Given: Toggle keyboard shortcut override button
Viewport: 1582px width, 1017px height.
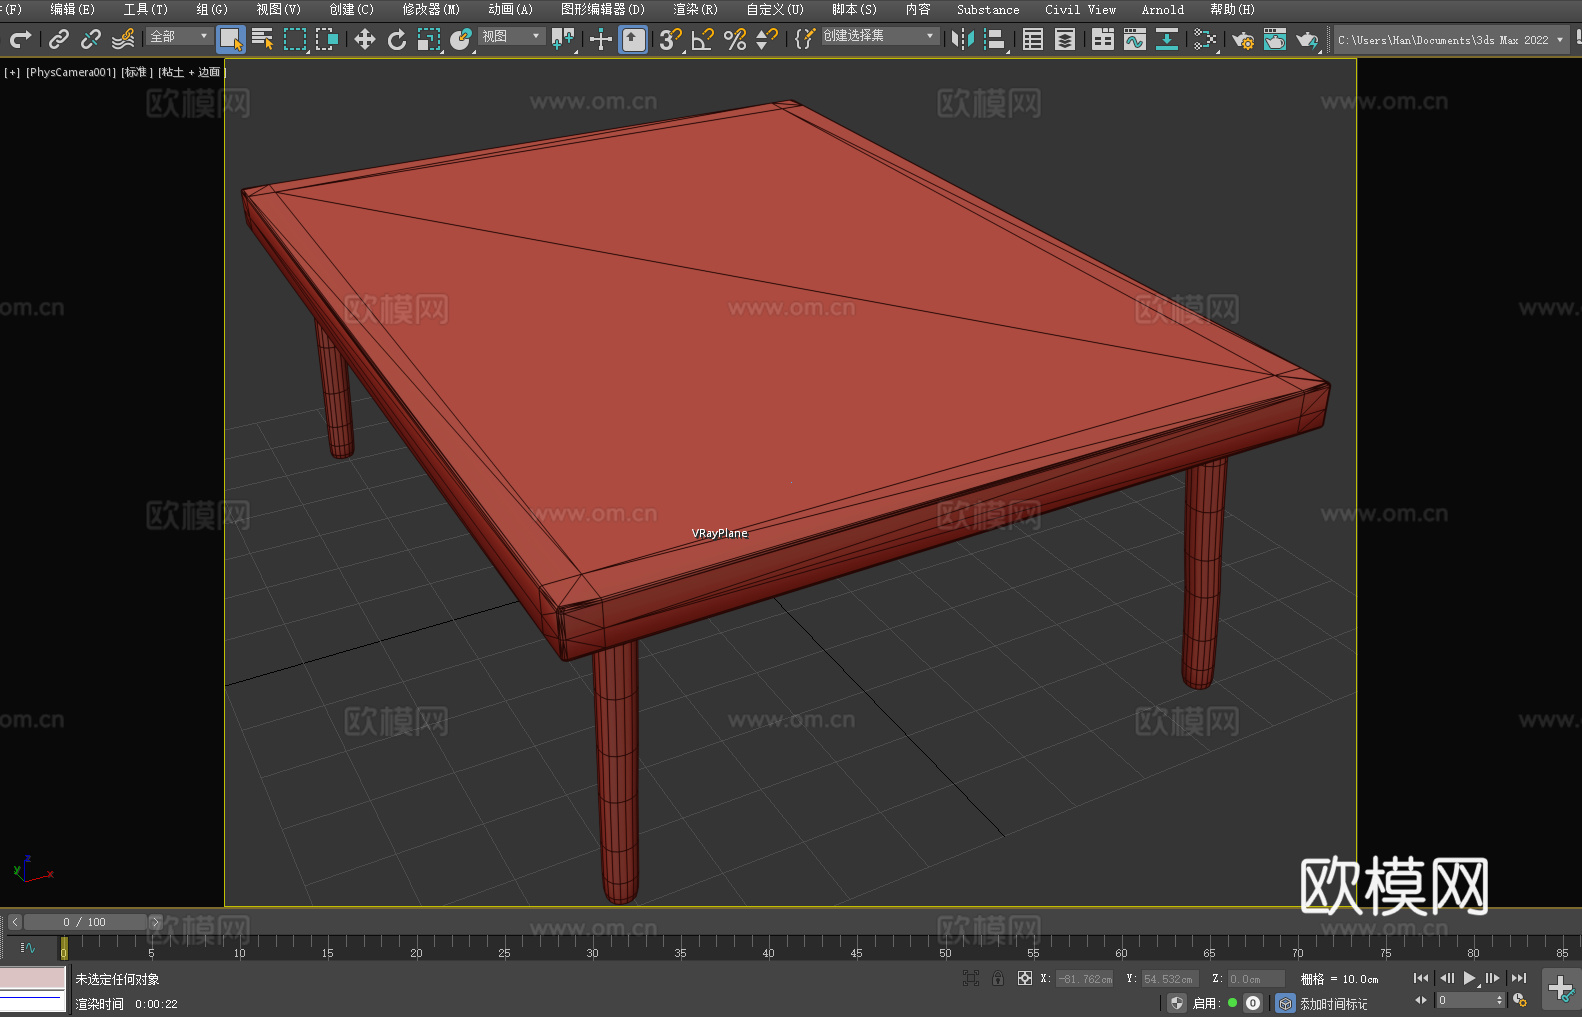Looking at the screenshot, I should coord(633,39).
